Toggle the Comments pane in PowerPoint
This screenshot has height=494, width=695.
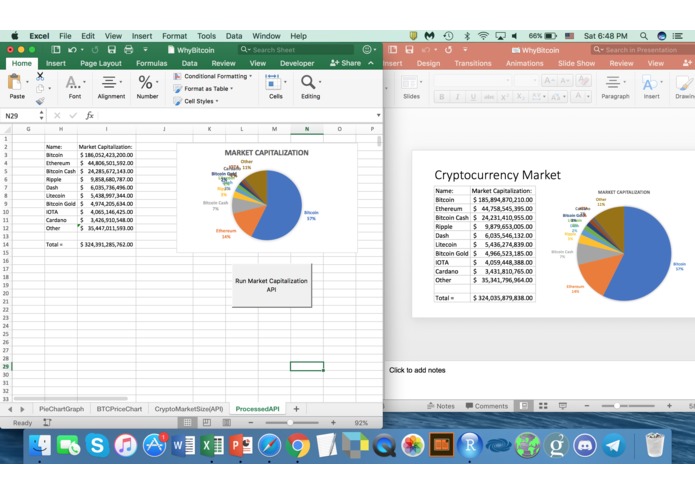pos(487,406)
